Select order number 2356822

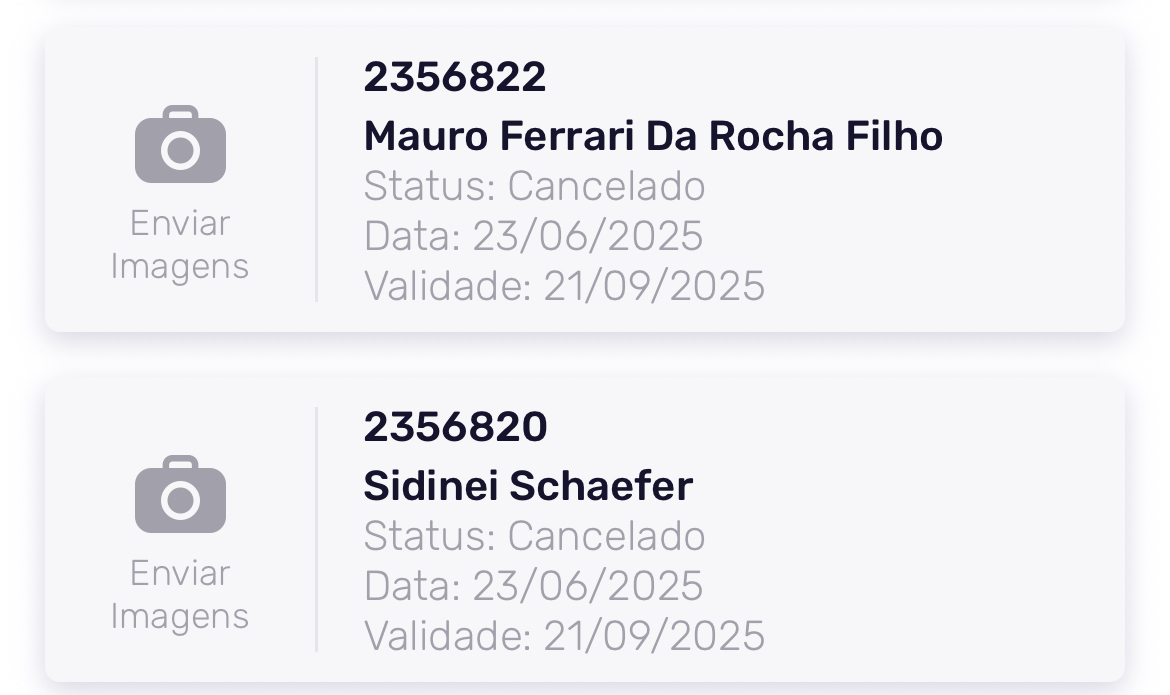(x=455, y=77)
